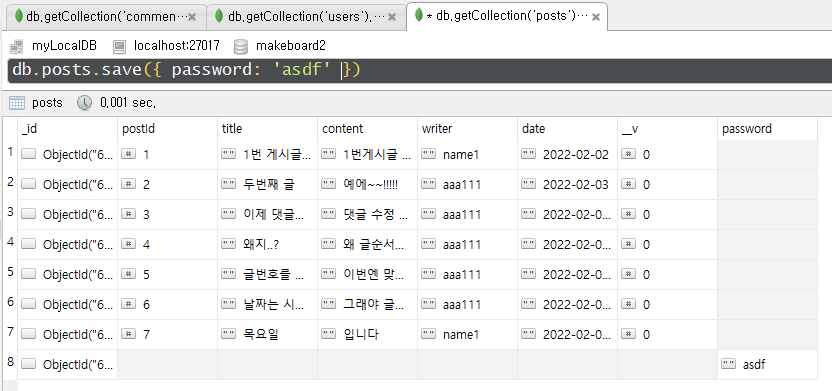Select the title cell 목요일

point(267,335)
